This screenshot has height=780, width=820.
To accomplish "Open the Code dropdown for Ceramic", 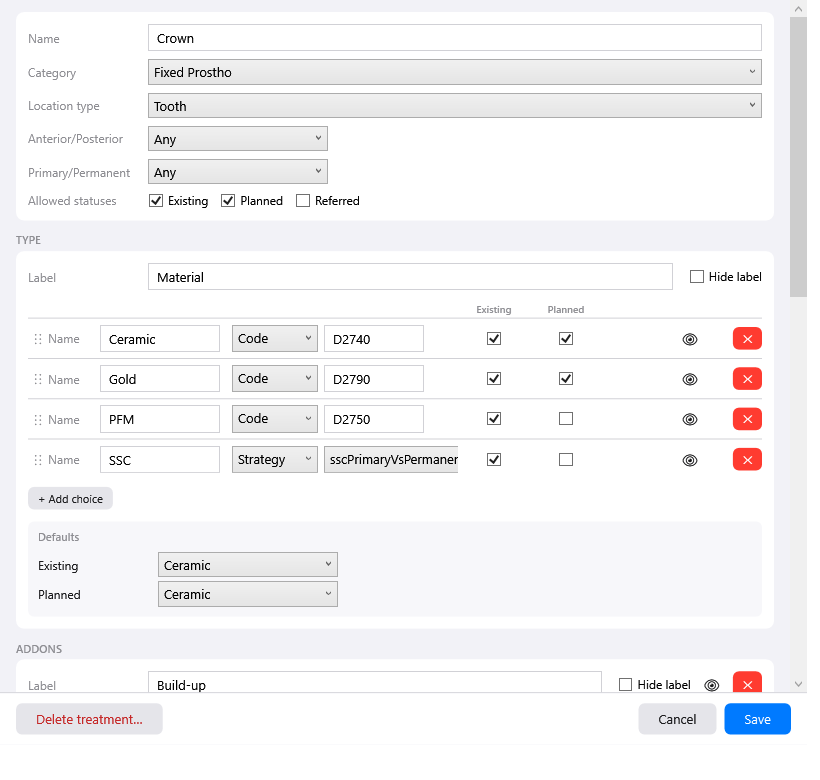I will click(x=275, y=339).
